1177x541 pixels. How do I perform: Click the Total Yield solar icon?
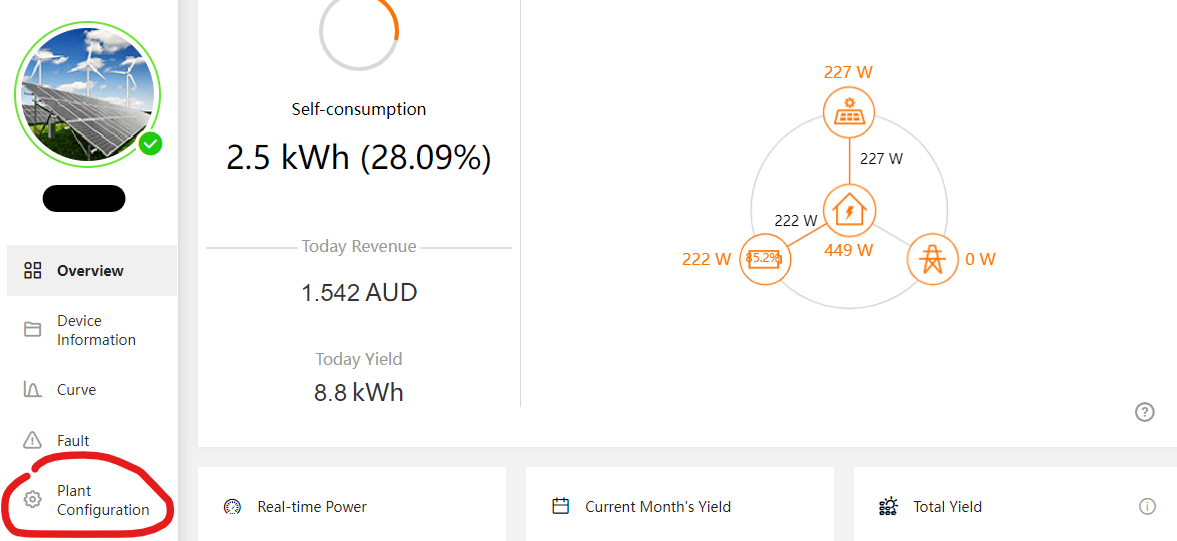pos(888,506)
